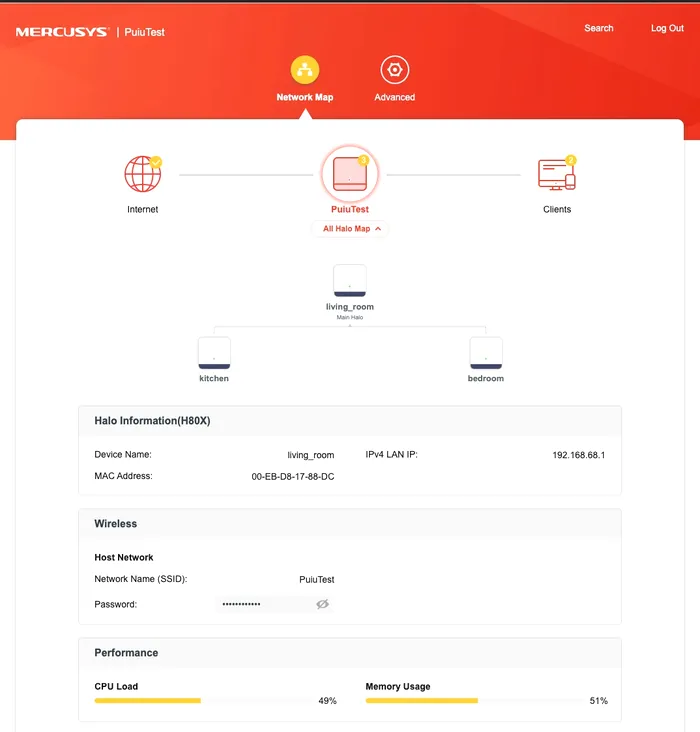
Task: Open the Clients devices icon
Action: [556, 174]
